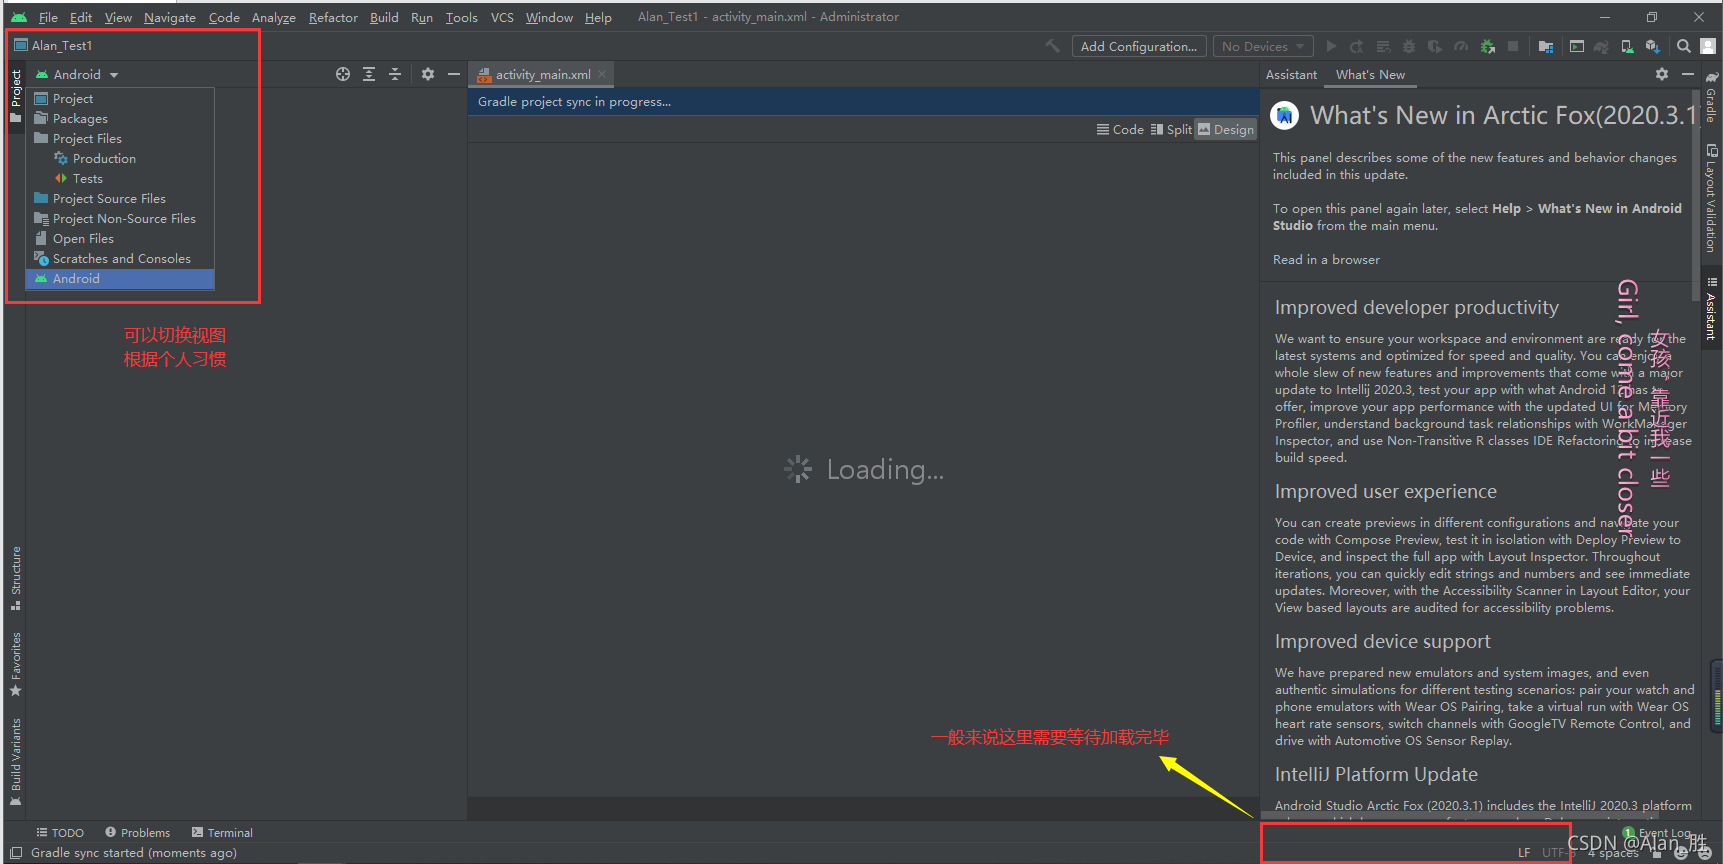1723x864 pixels.
Task: Click the Make Project hammer icon
Action: tap(1052, 46)
